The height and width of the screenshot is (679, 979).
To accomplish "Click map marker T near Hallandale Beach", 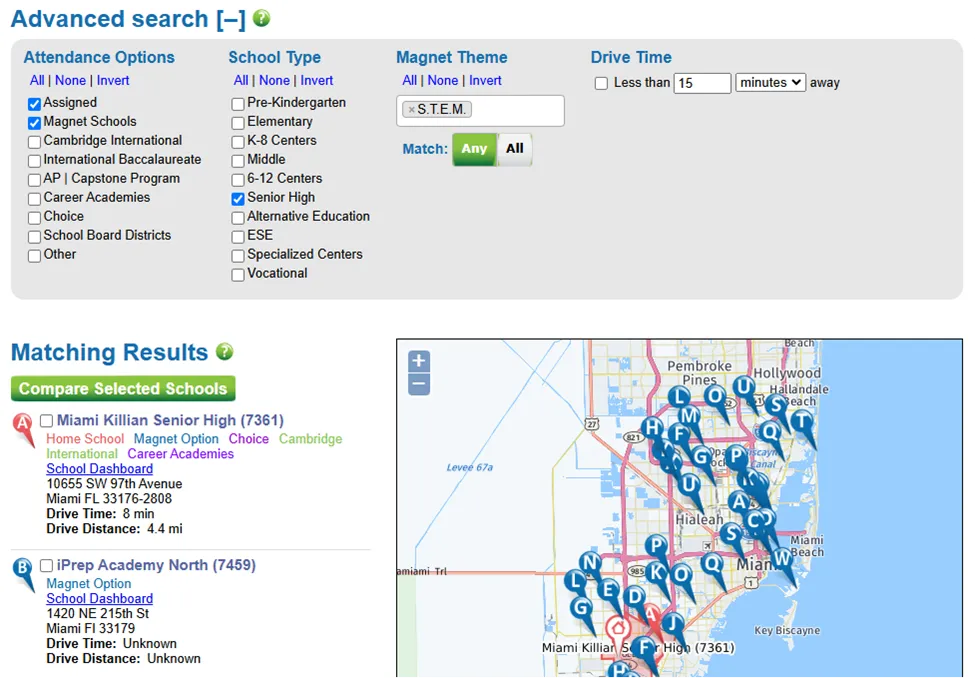I will click(801, 421).
